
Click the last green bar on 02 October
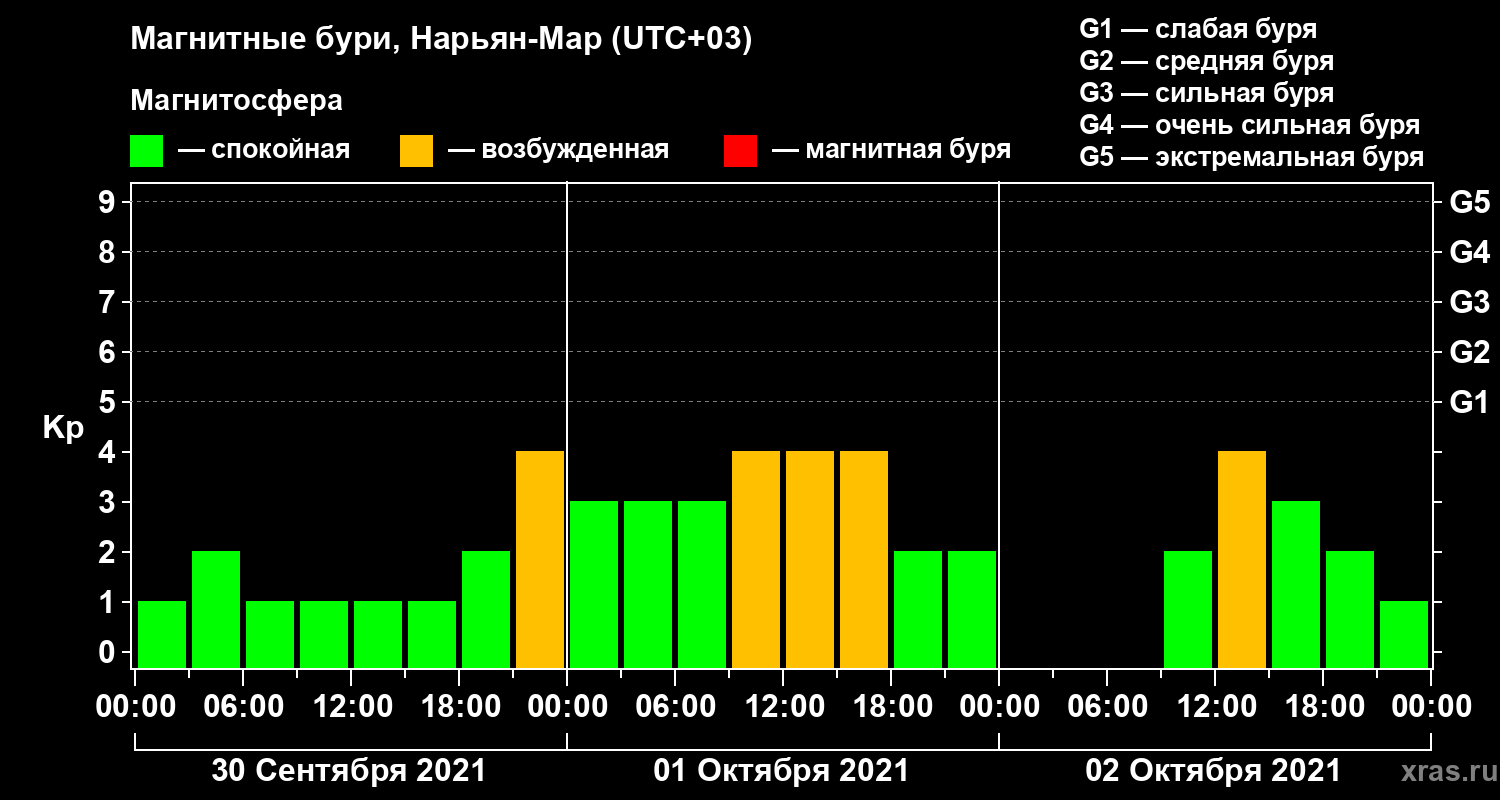point(1404,635)
